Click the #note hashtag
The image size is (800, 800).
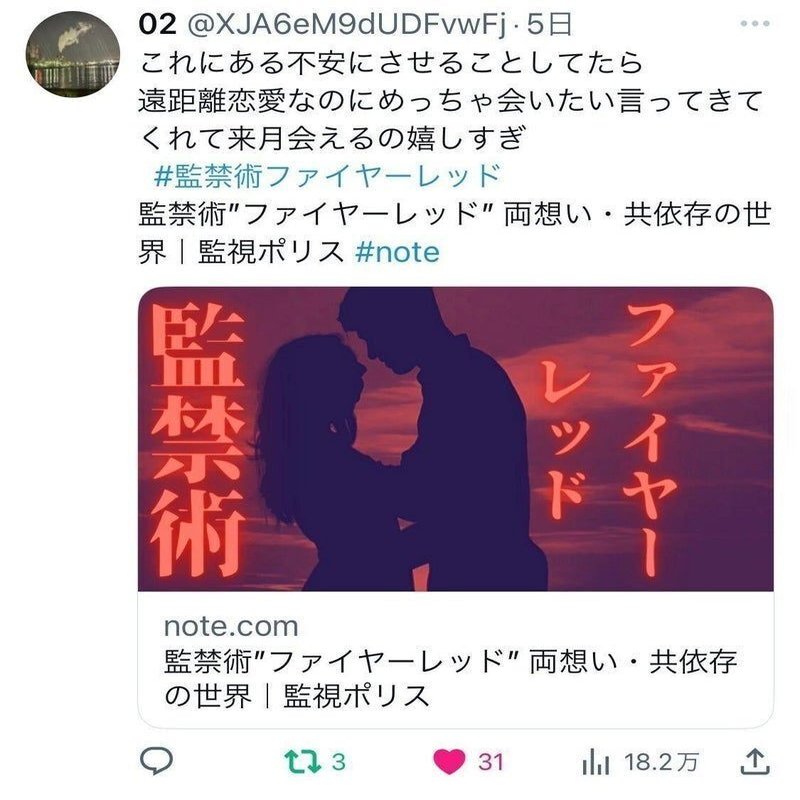coord(397,252)
